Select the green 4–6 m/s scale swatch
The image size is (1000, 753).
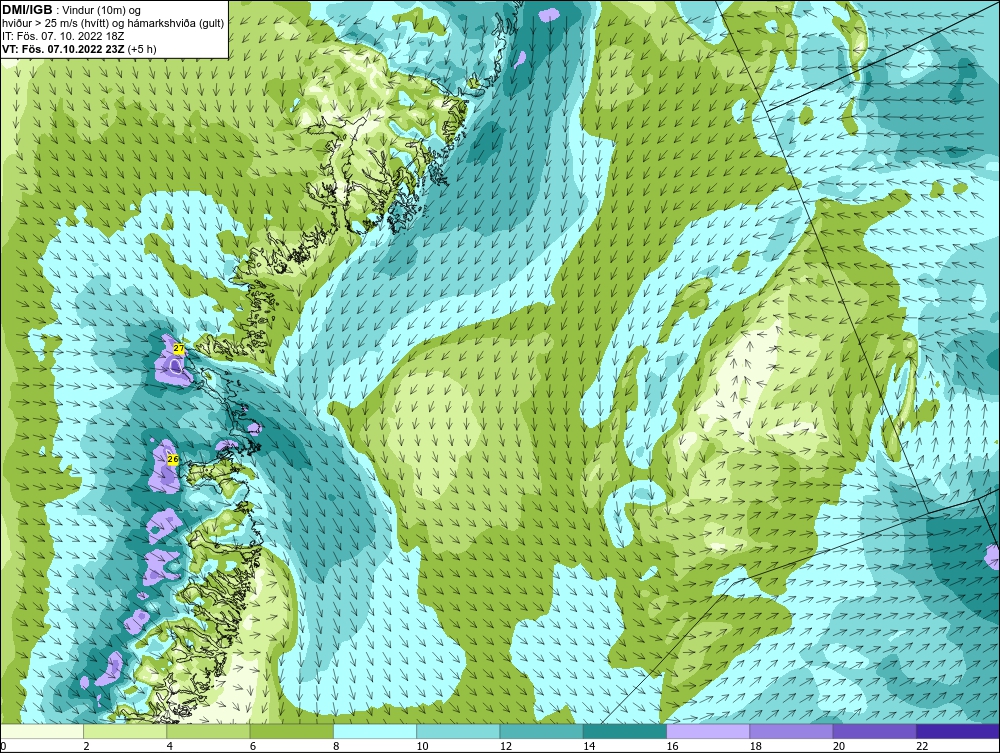pyautogui.click(x=209, y=731)
